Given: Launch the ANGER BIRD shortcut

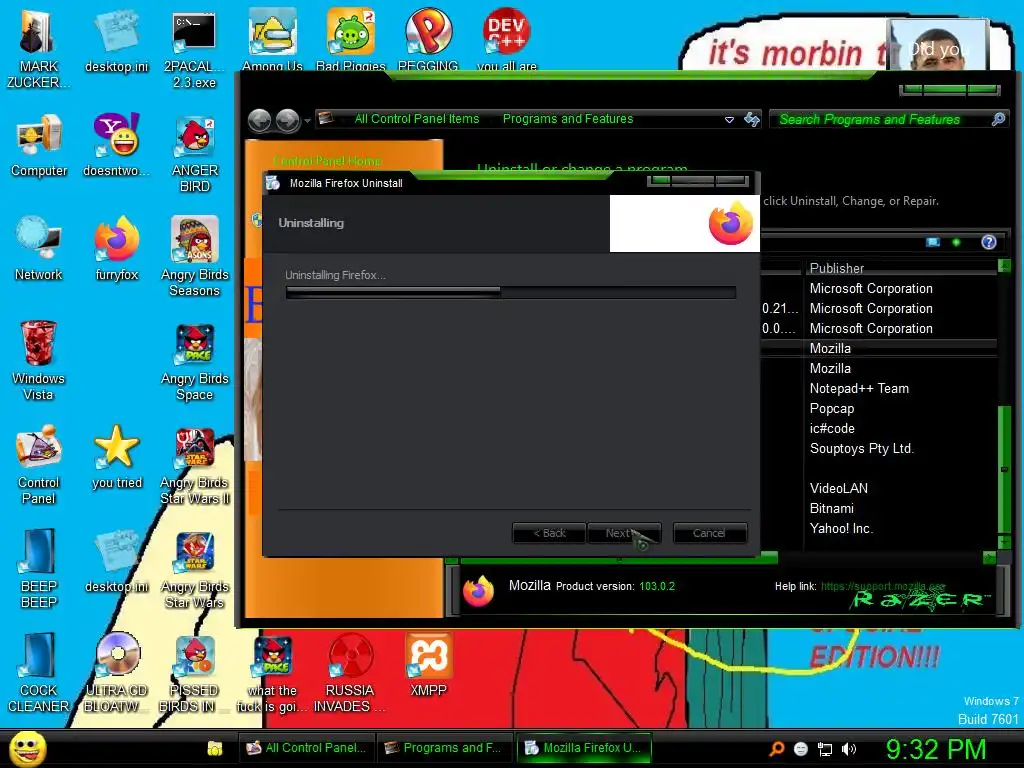Looking at the screenshot, I should pos(195,153).
